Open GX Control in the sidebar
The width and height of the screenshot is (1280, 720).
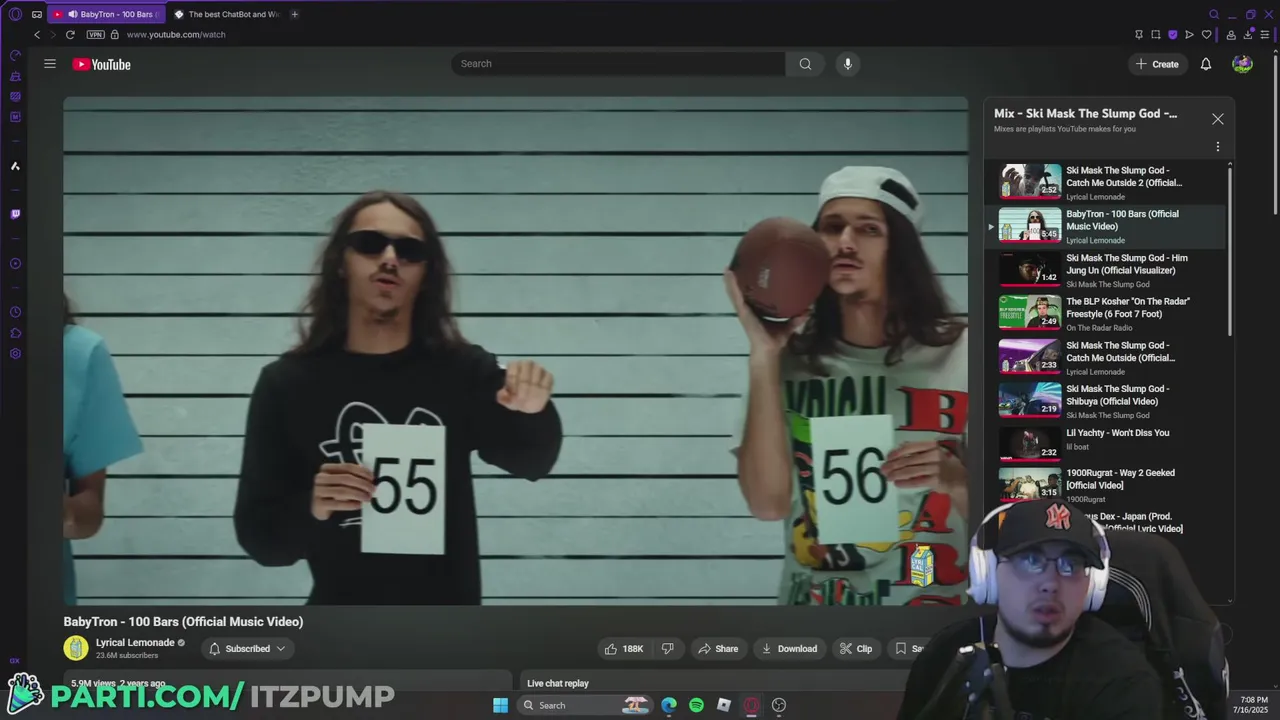pos(15,55)
